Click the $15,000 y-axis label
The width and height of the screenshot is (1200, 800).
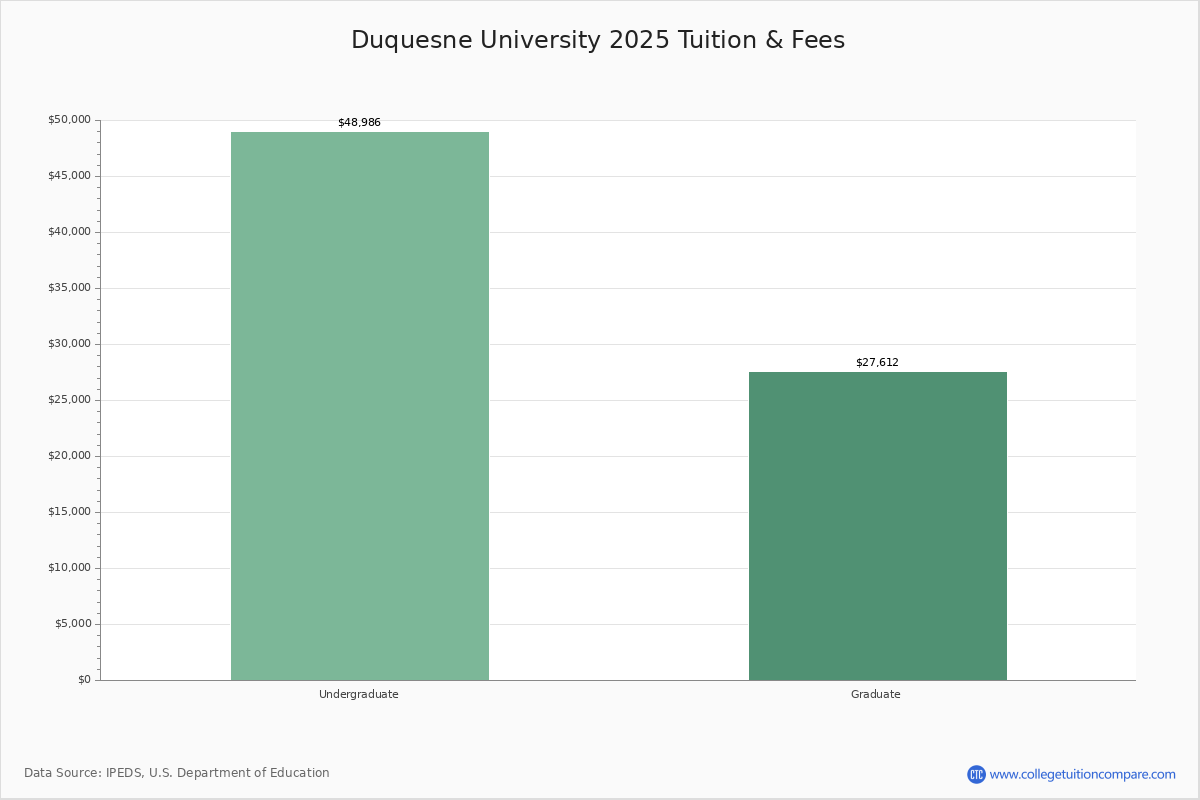point(69,512)
